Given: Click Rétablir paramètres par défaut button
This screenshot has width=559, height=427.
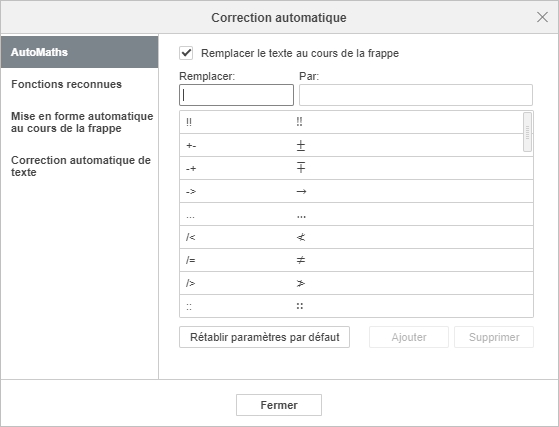Looking at the screenshot, I should (265, 337).
